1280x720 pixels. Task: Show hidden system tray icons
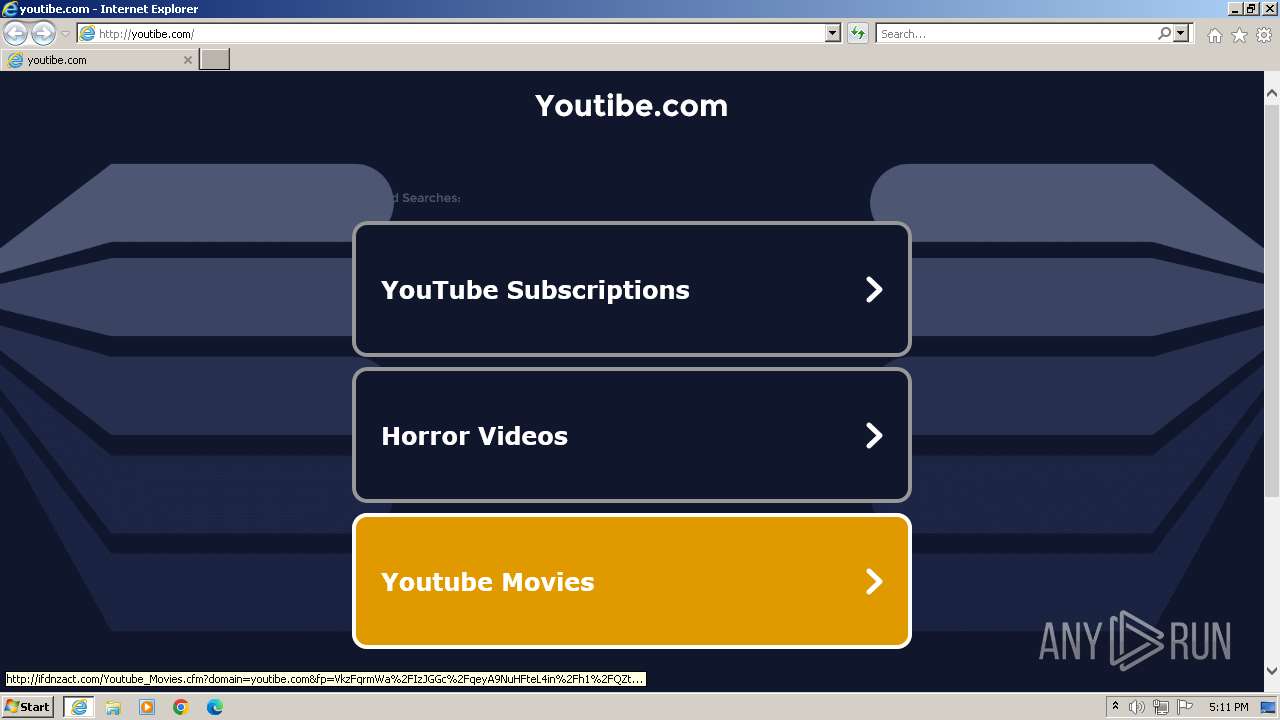1115,707
